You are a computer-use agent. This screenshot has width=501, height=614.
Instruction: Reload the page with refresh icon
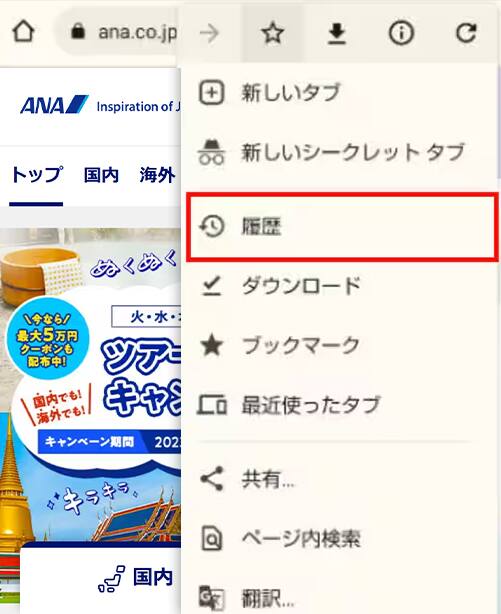(466, 33)
